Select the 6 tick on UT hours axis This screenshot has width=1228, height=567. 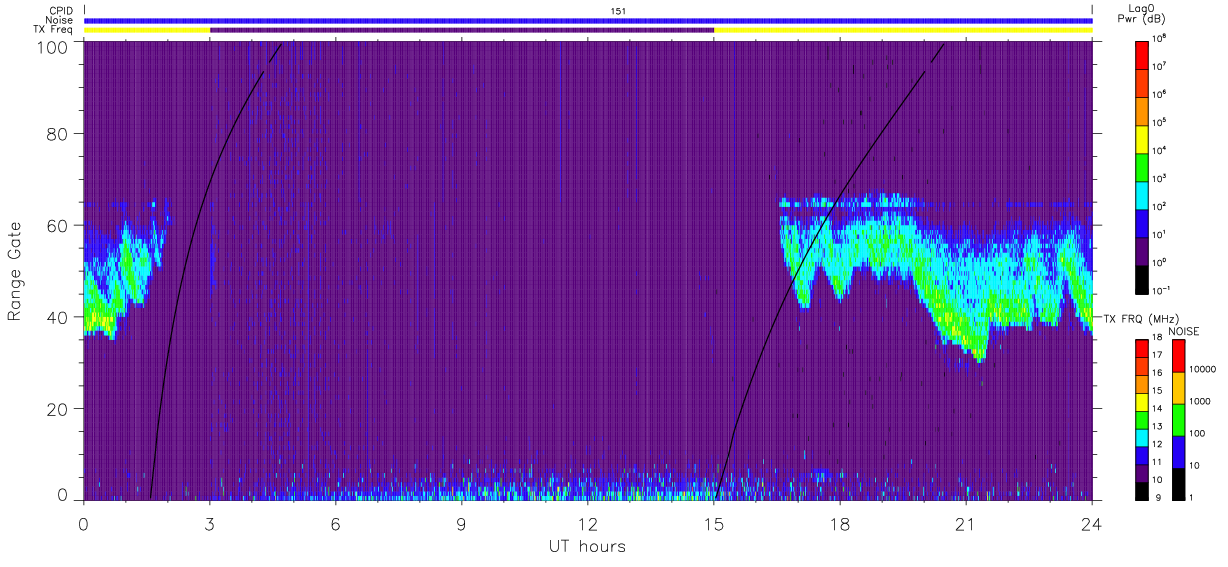pos(336,524)
